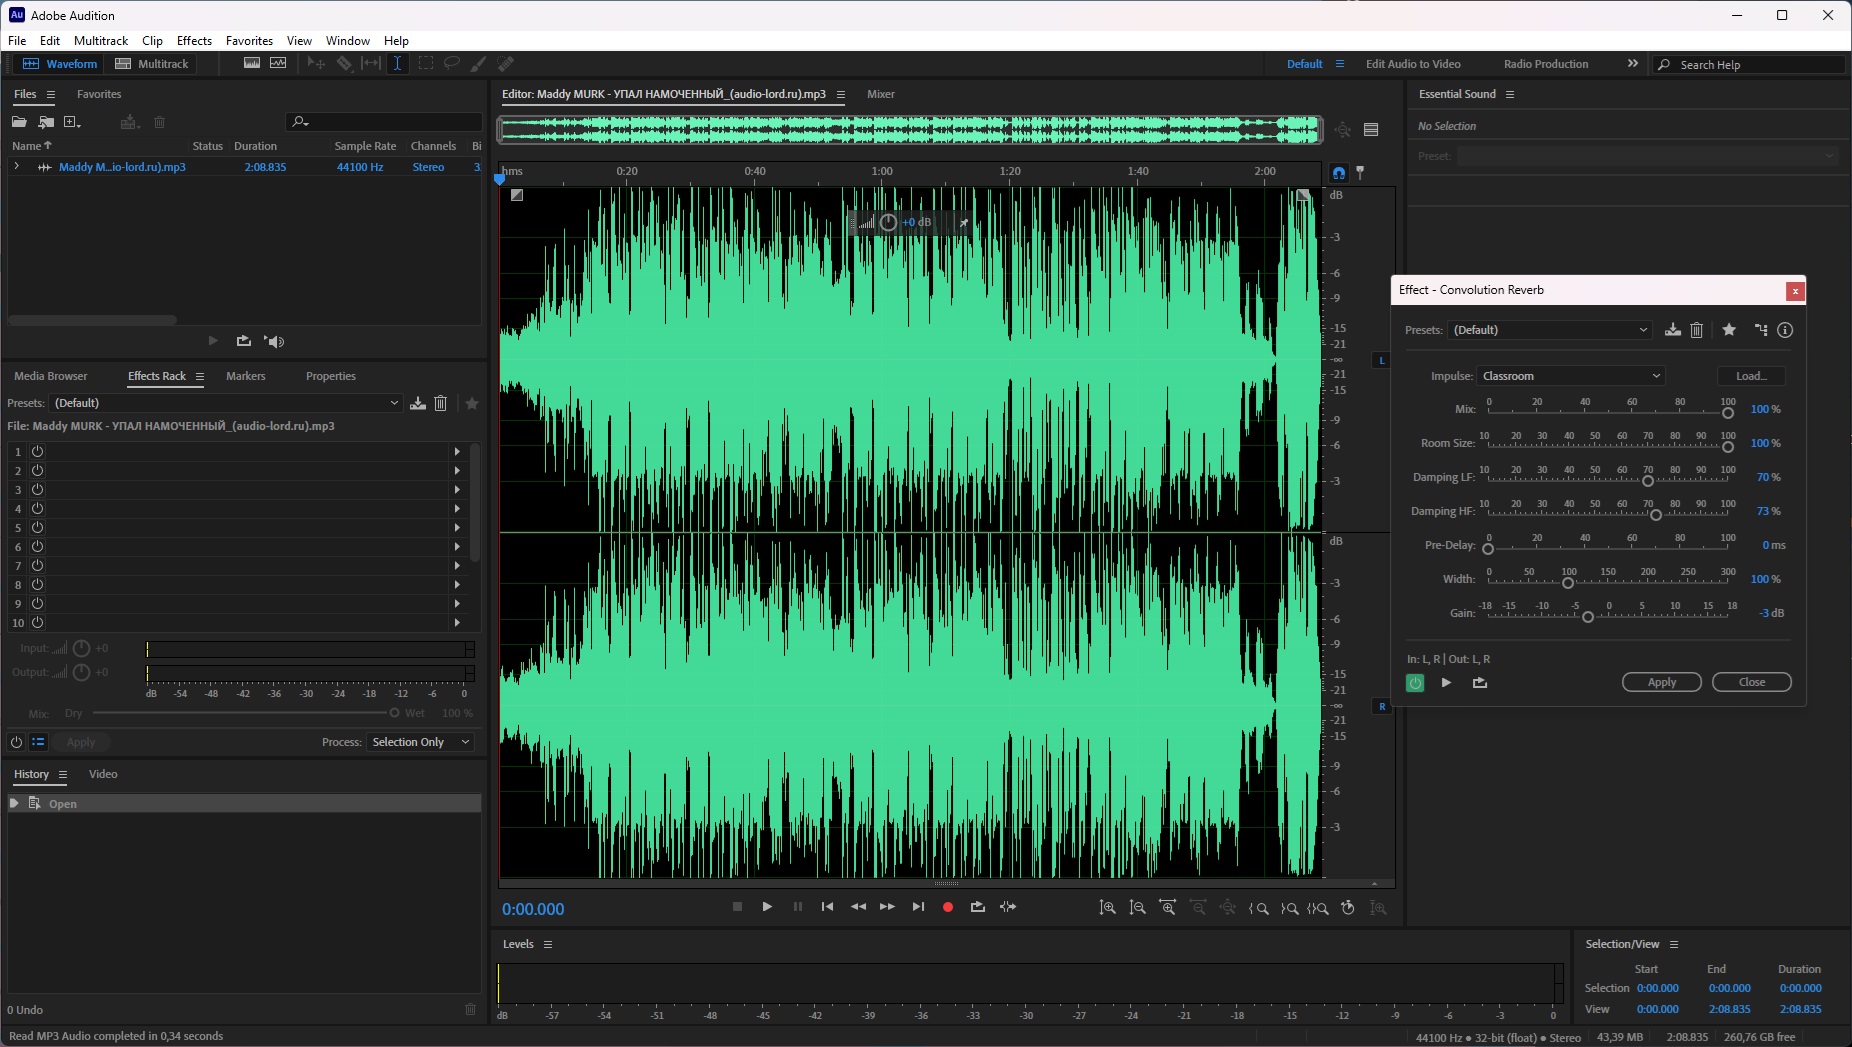Click the Loop Playback icon
Viewport: 1852px width, 1047px height.
click(977, 907)
